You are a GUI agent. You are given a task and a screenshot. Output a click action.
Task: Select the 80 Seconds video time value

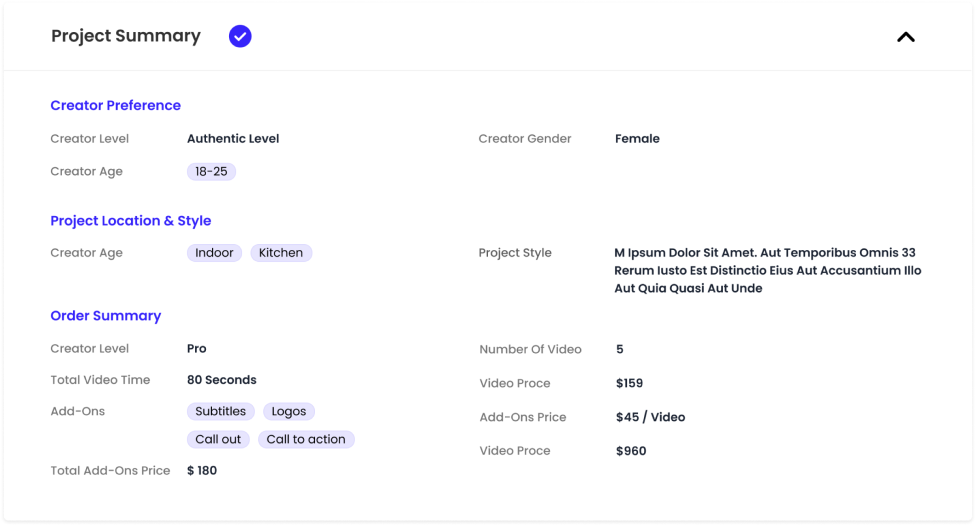coord(222,380)
